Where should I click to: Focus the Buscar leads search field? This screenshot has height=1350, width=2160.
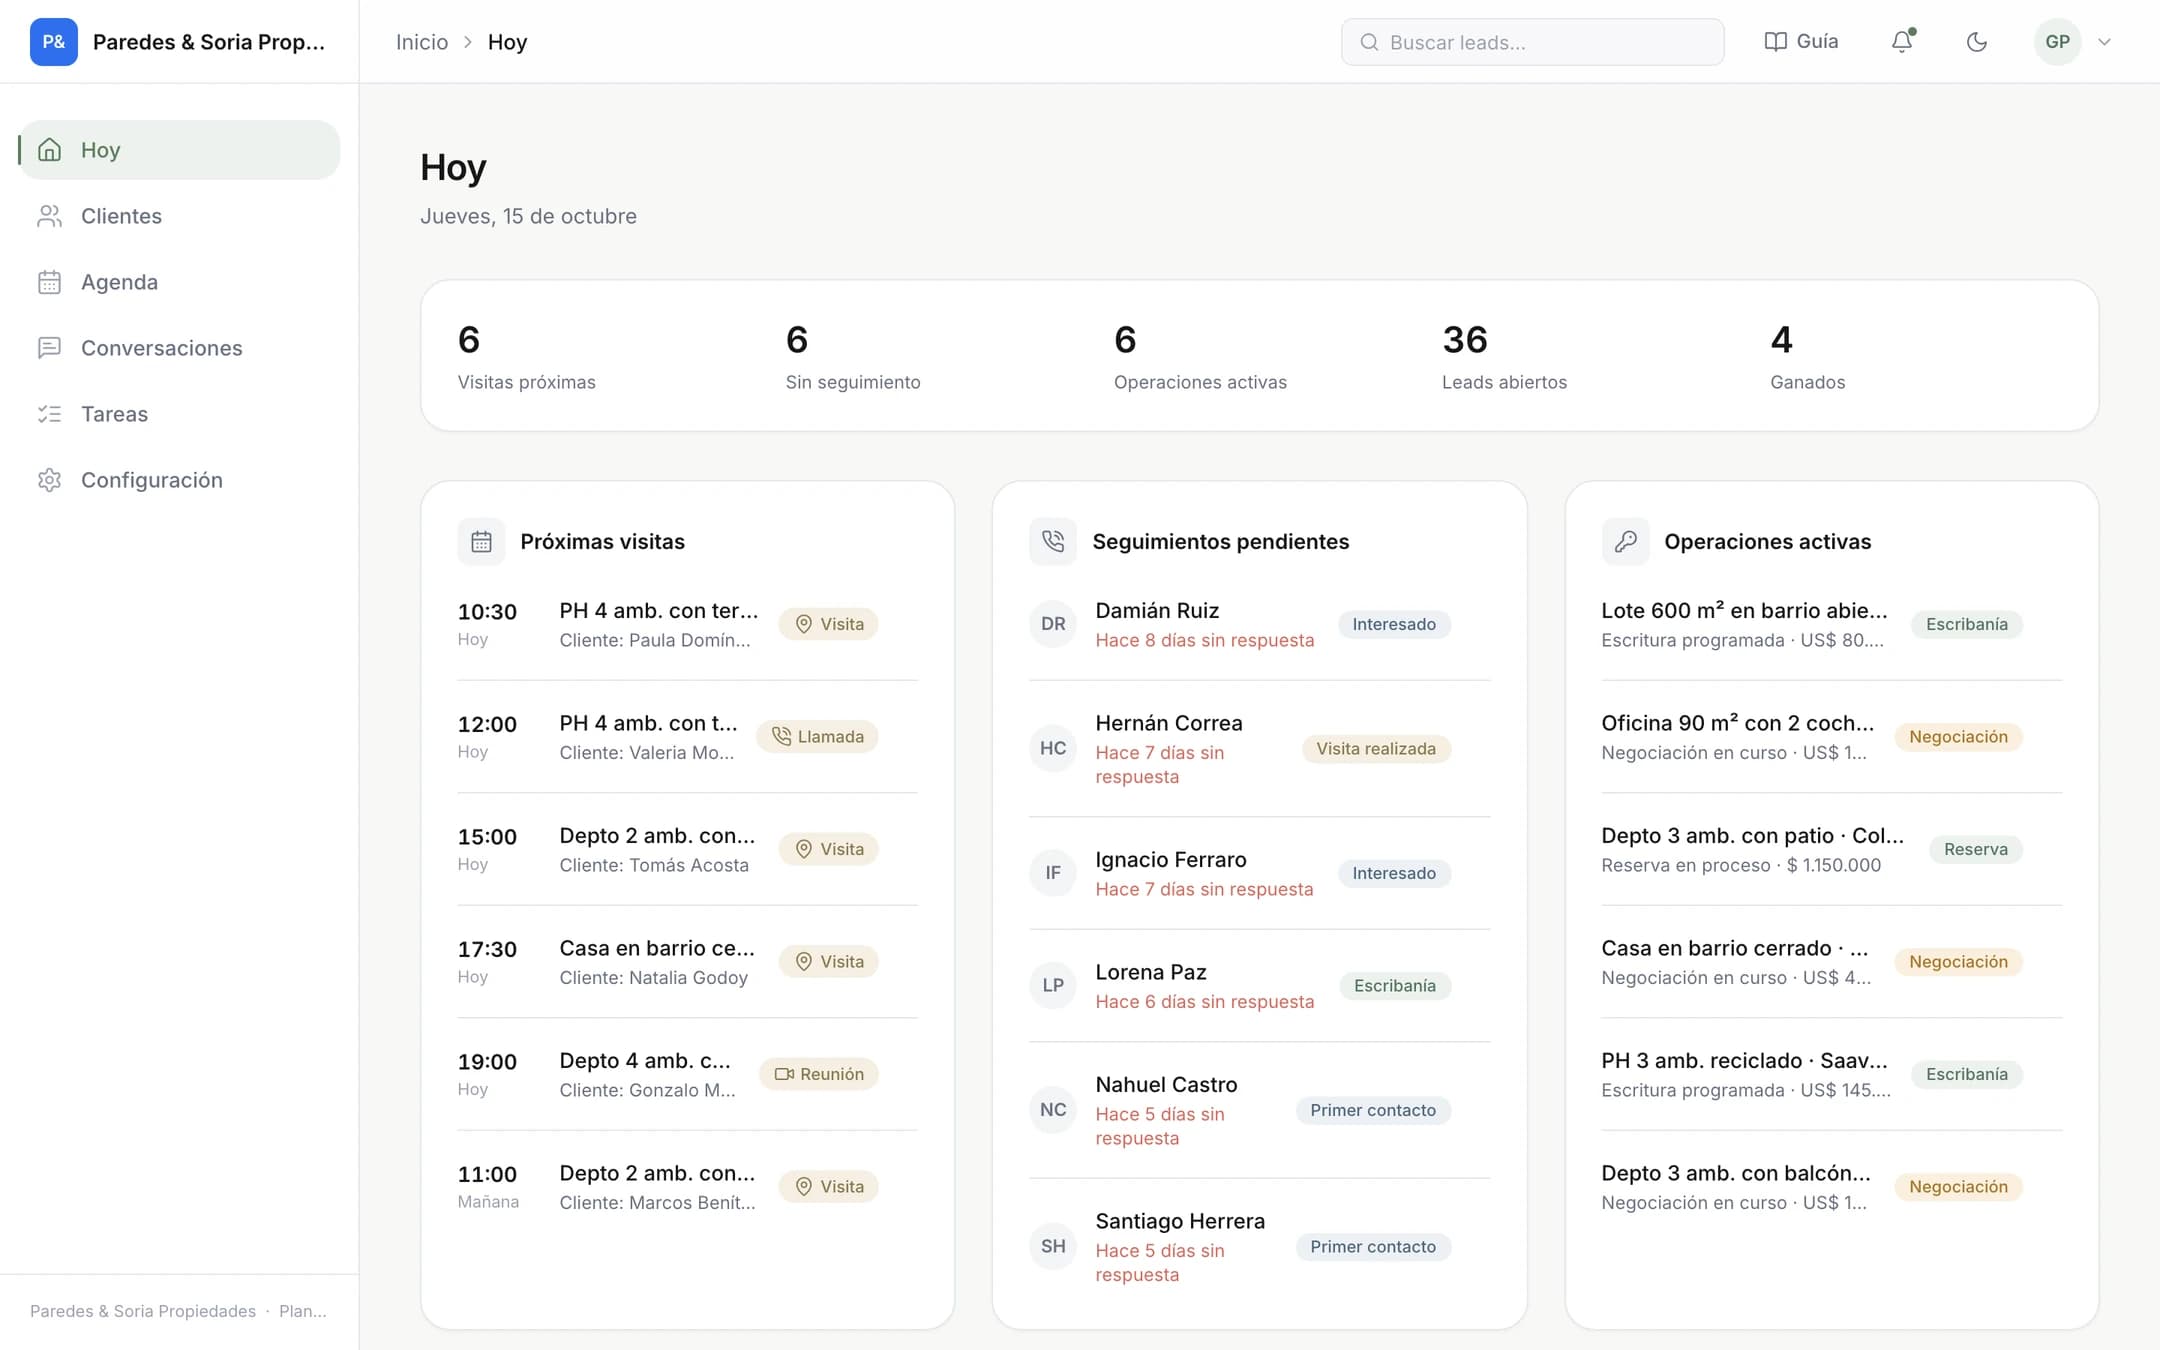[1532, 42]
